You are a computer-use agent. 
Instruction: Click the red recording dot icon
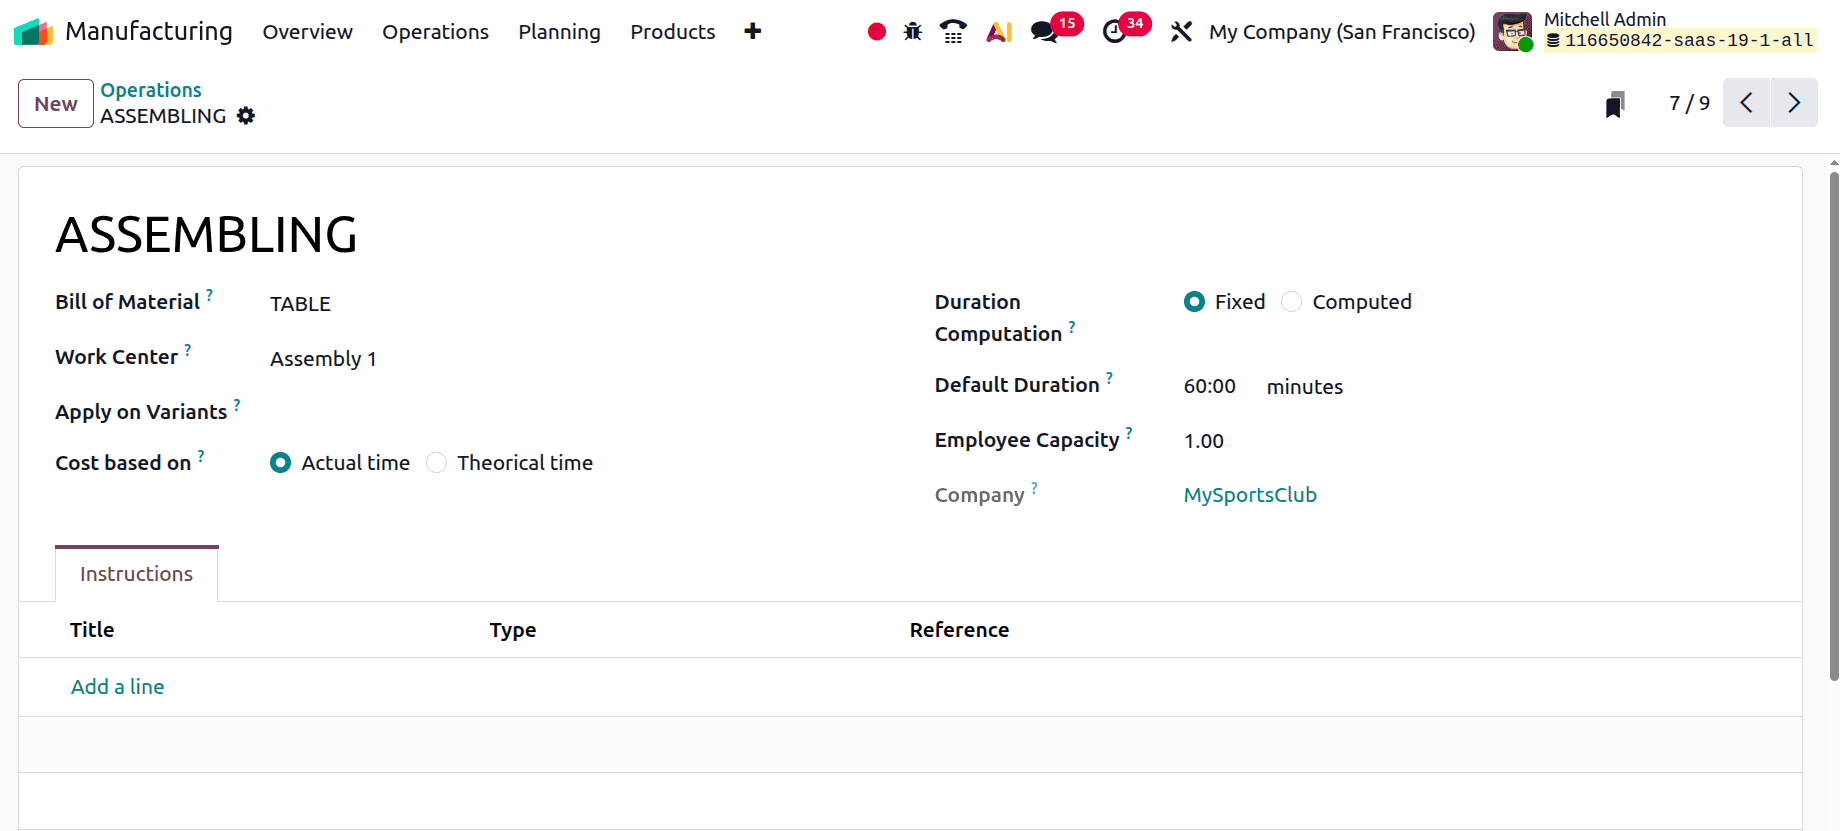point(877,32)
